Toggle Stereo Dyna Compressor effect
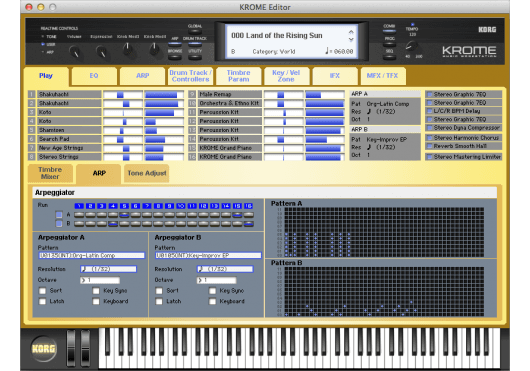Screen dimensions: 530x371 tap(430, 128)
